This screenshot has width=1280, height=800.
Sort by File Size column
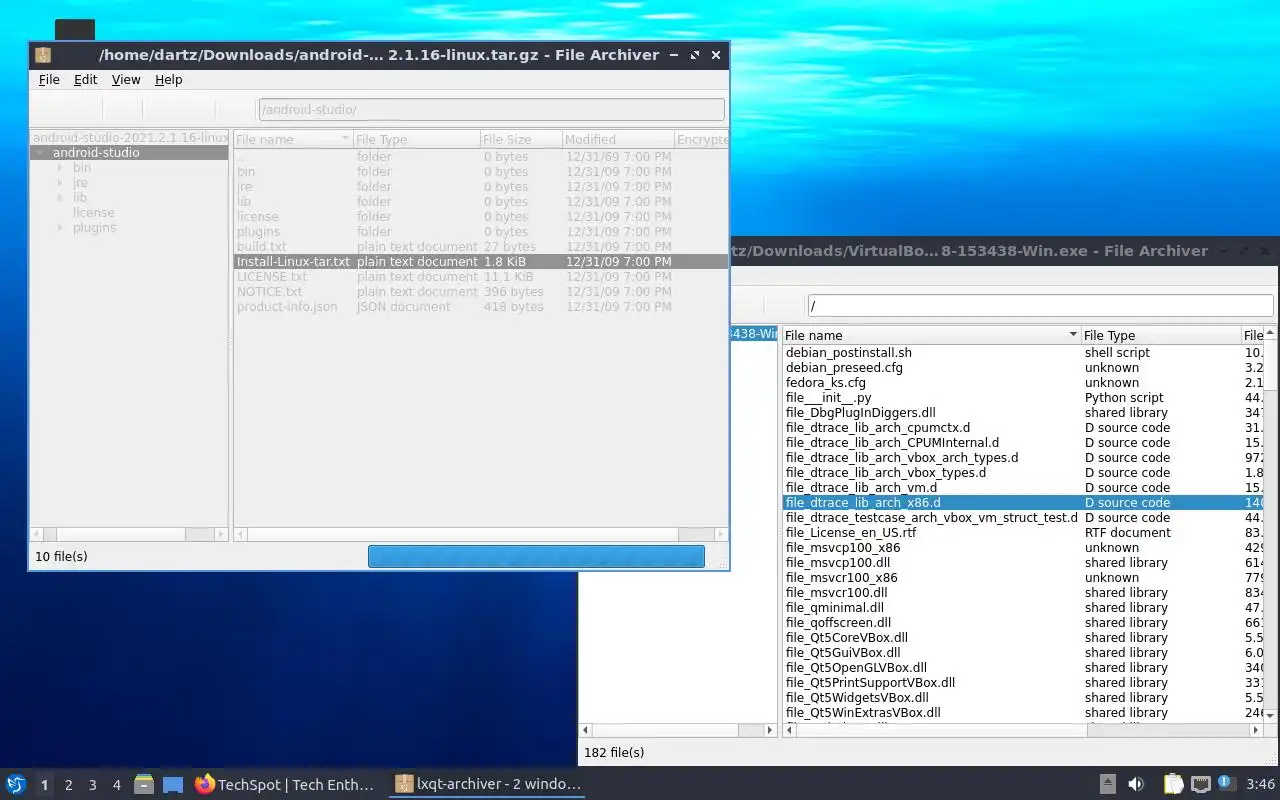(520, 139)
